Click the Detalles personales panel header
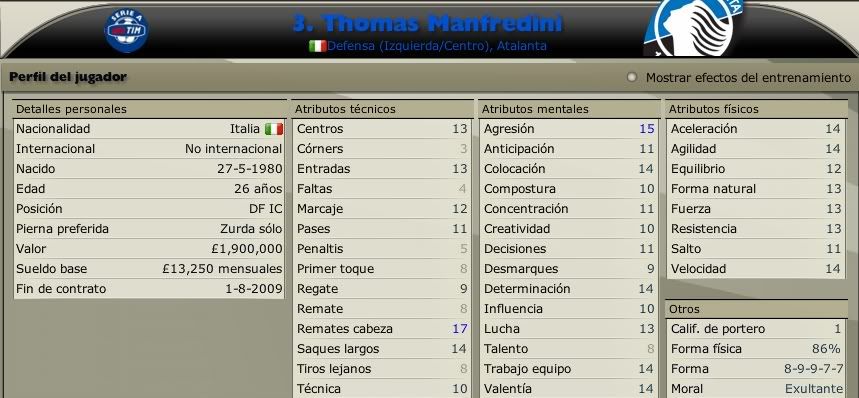This screenshot has height=398, width=859. (x=150, y=109)
